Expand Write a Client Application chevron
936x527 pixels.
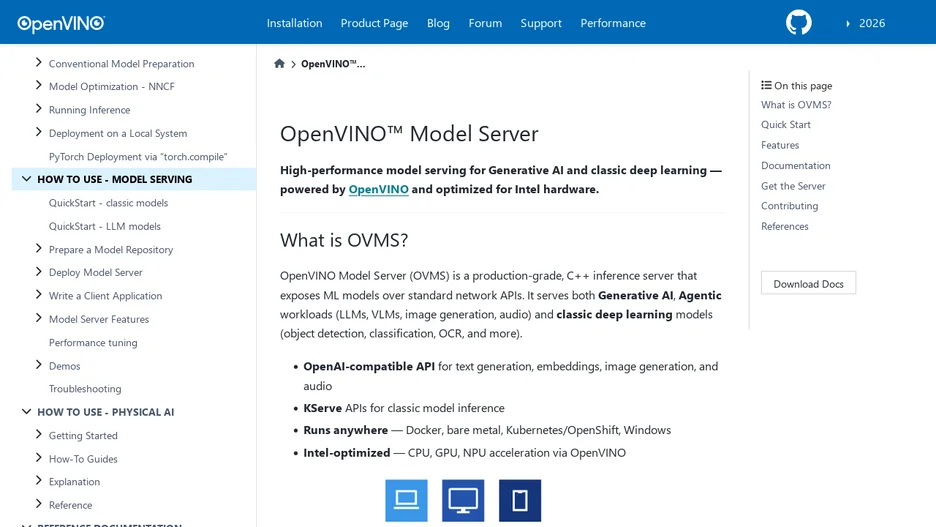[x=38, y=295]
